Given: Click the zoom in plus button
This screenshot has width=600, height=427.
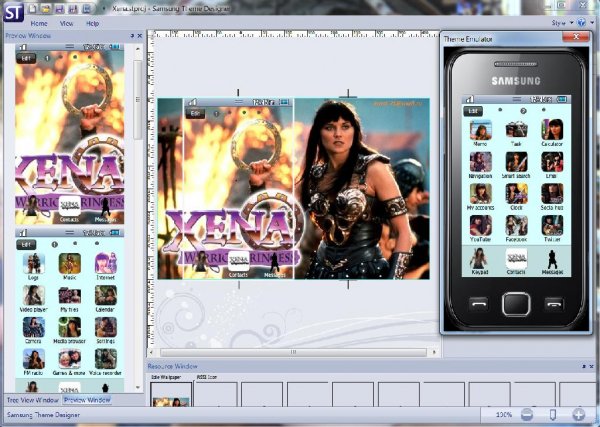Looking at the screenshot, I should pyautogui.click(x=579, y=414).
